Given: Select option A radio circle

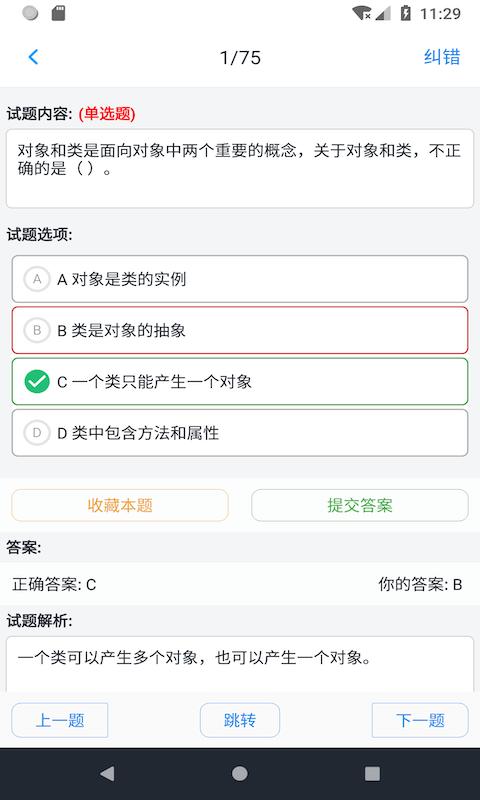Looking at the screenshot, I should (x=37, y=279).
